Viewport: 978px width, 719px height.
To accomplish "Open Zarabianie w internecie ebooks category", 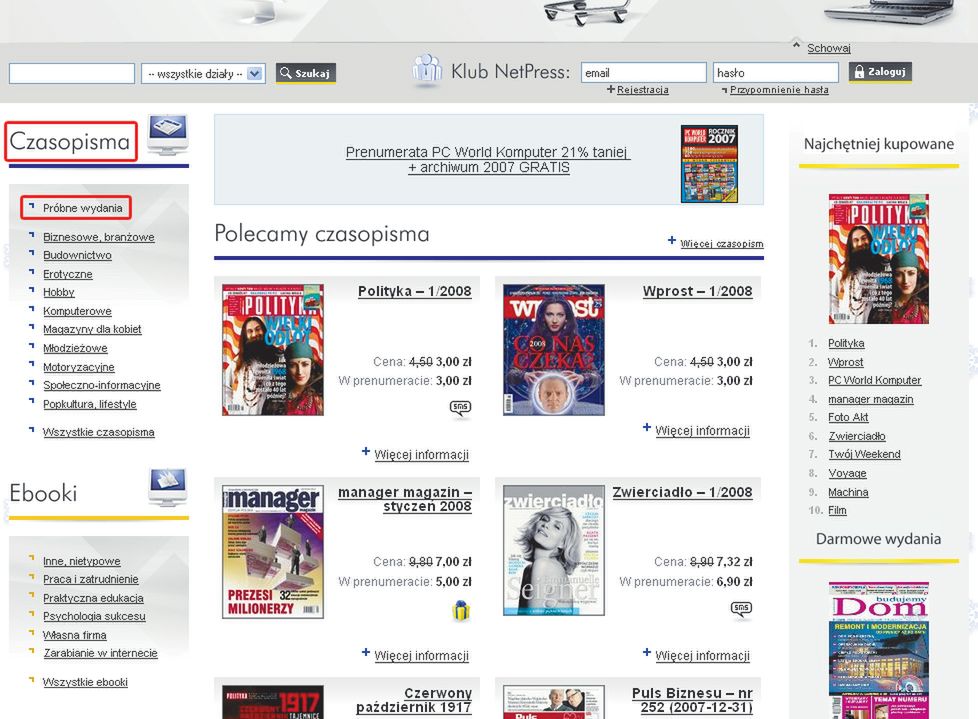I will (x=100, y=653).
